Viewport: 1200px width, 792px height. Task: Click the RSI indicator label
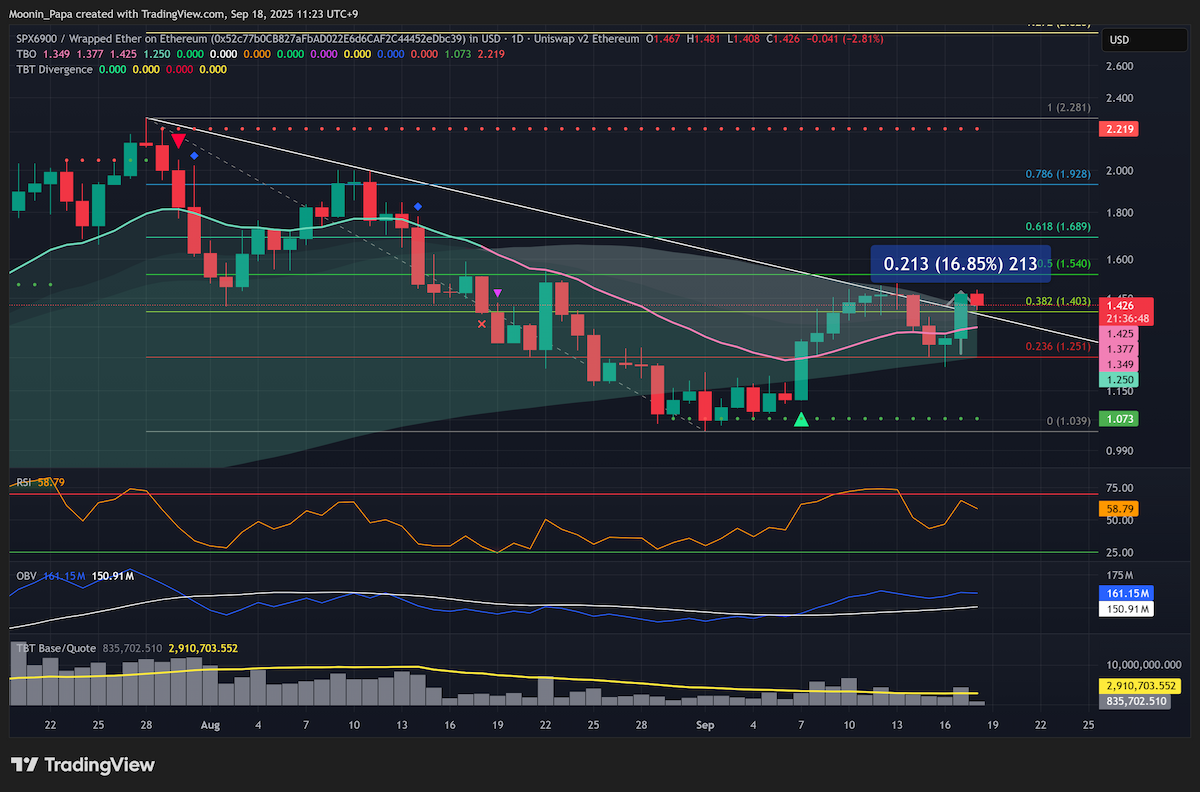tap(25, 483)
